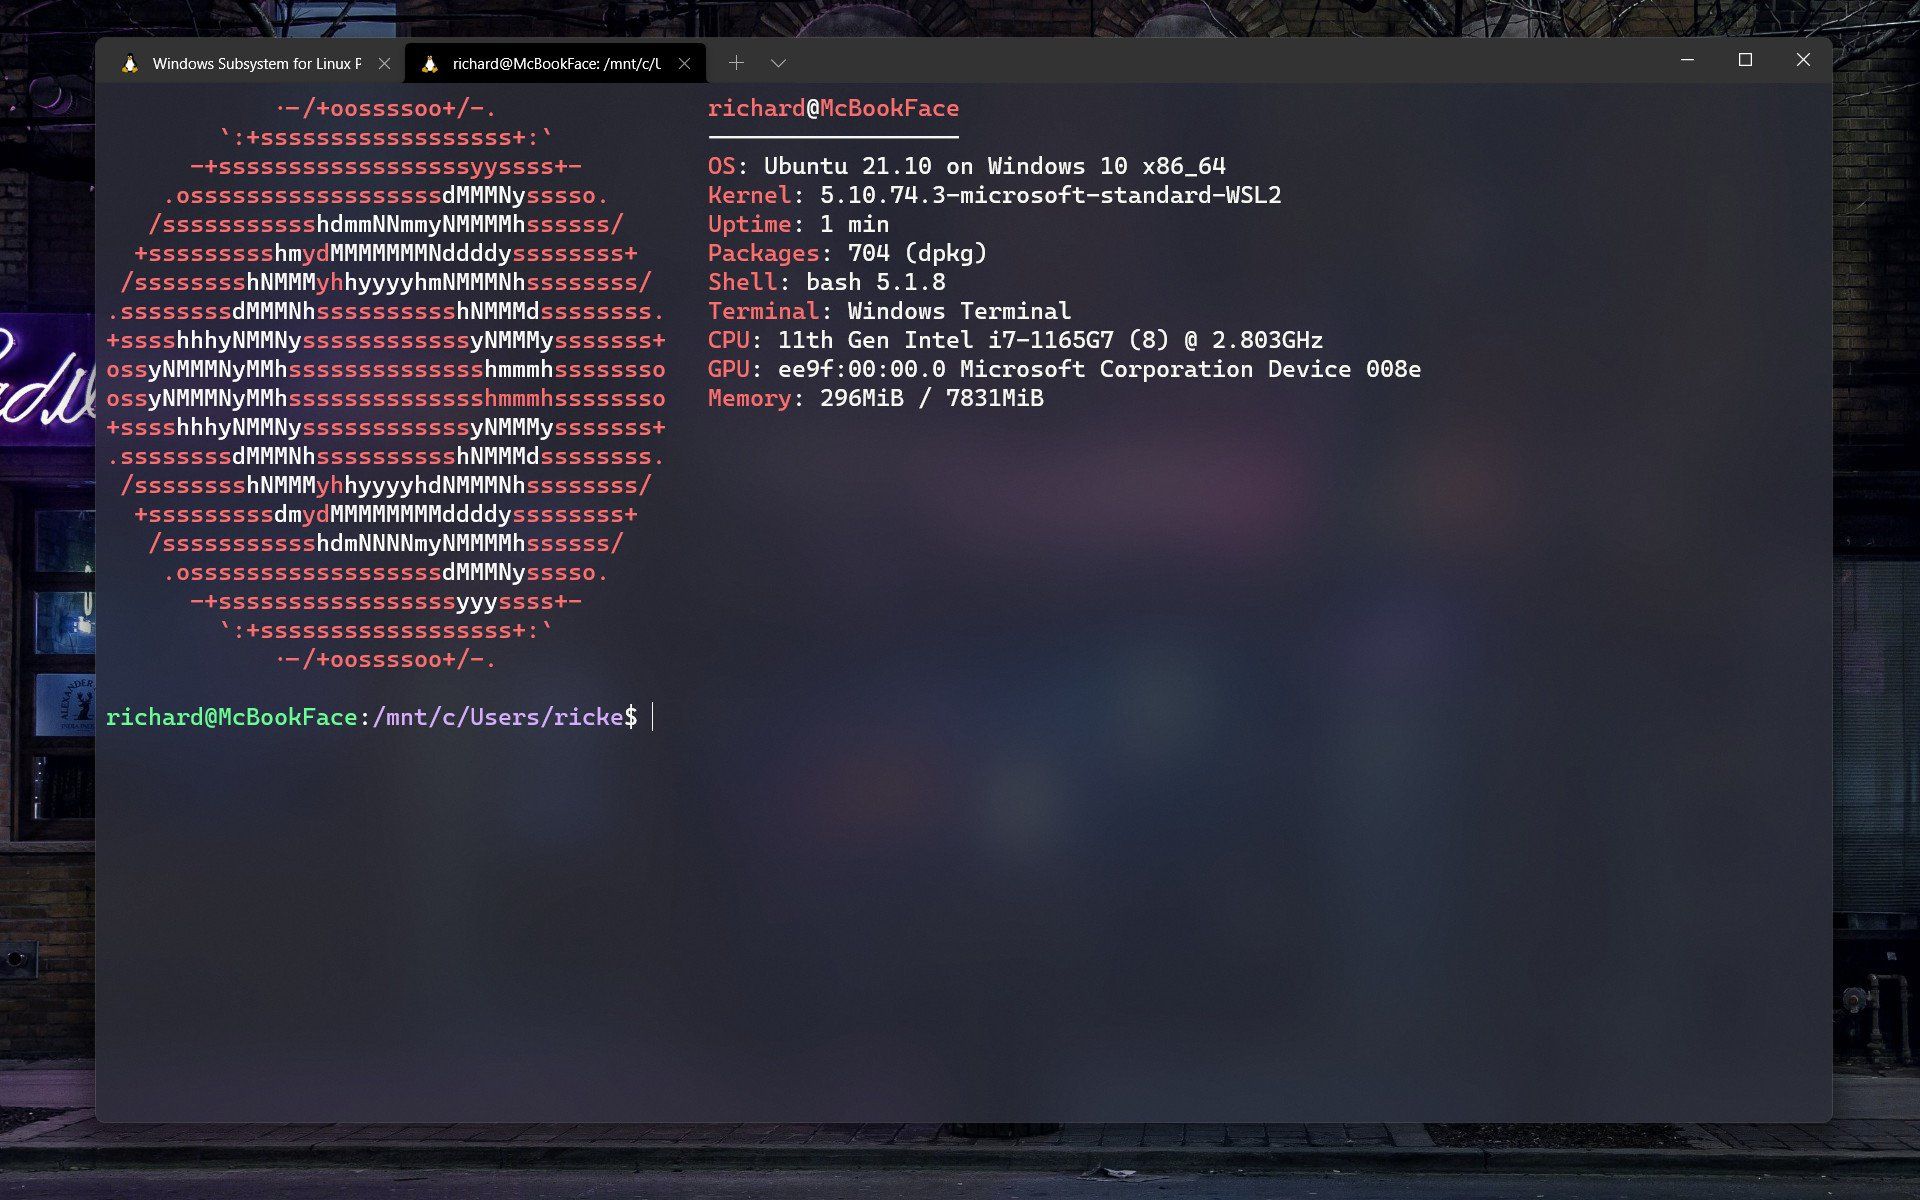Click the CPU 11th Gen Intel line
Screen dimensions: 1920x1200
[1014, 340]
